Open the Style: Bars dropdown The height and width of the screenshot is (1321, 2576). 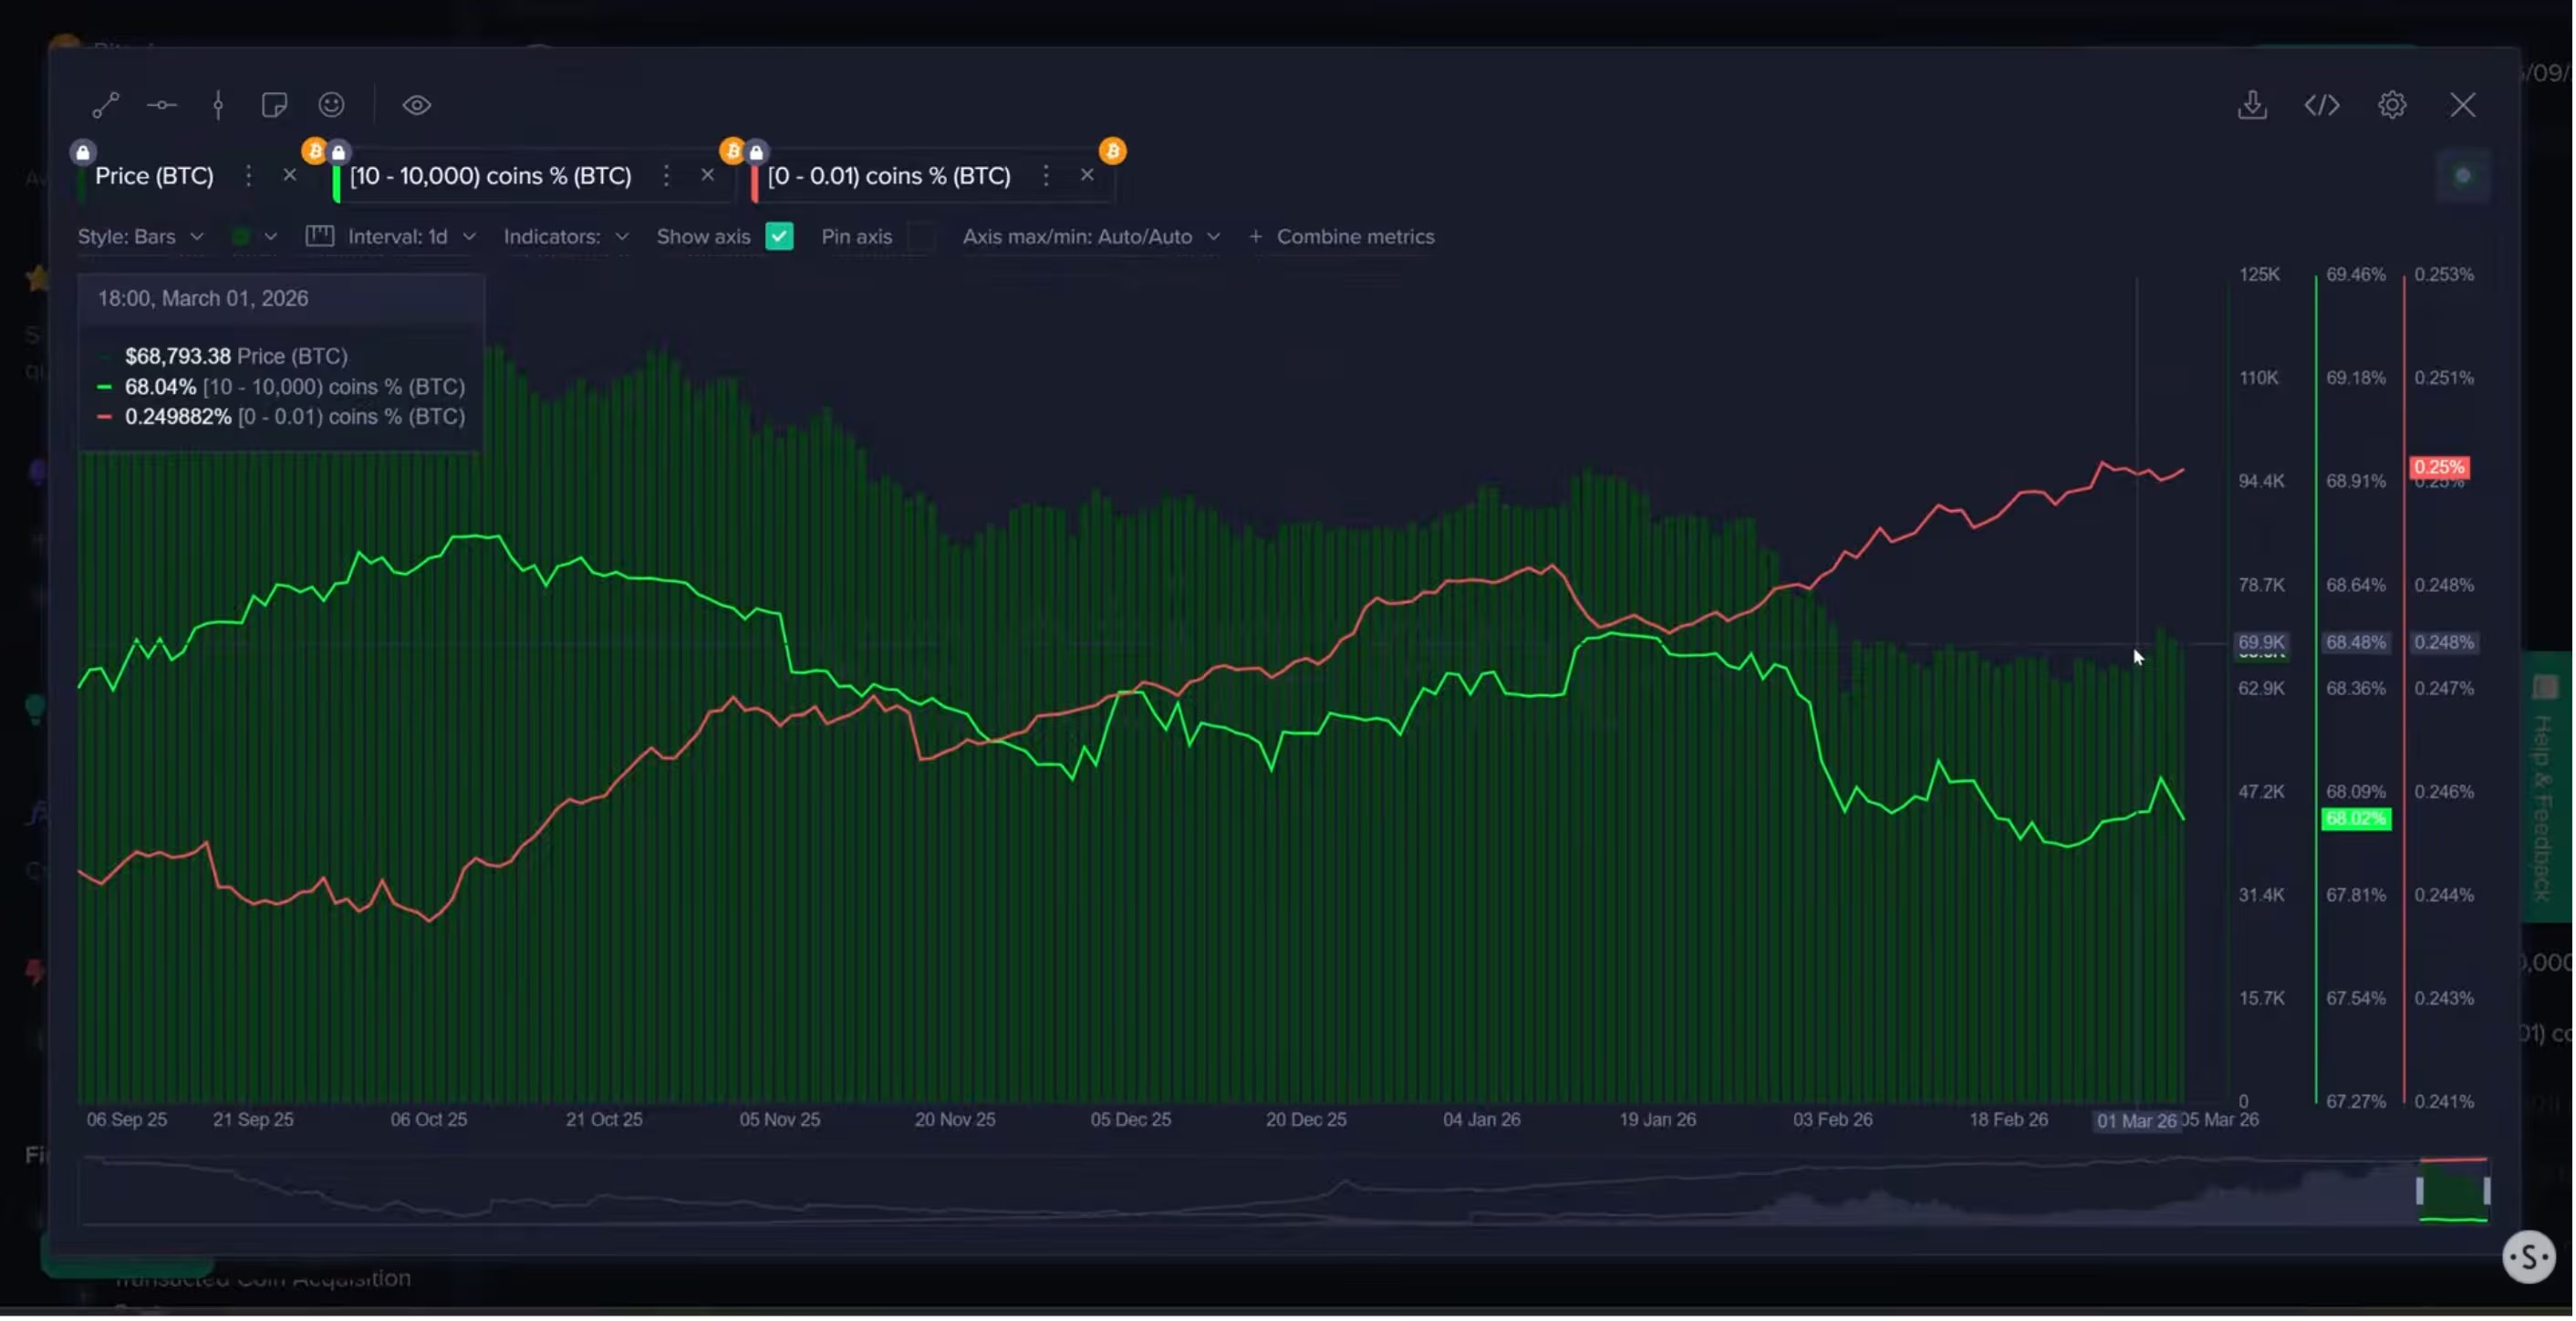(x=141, y=237)
